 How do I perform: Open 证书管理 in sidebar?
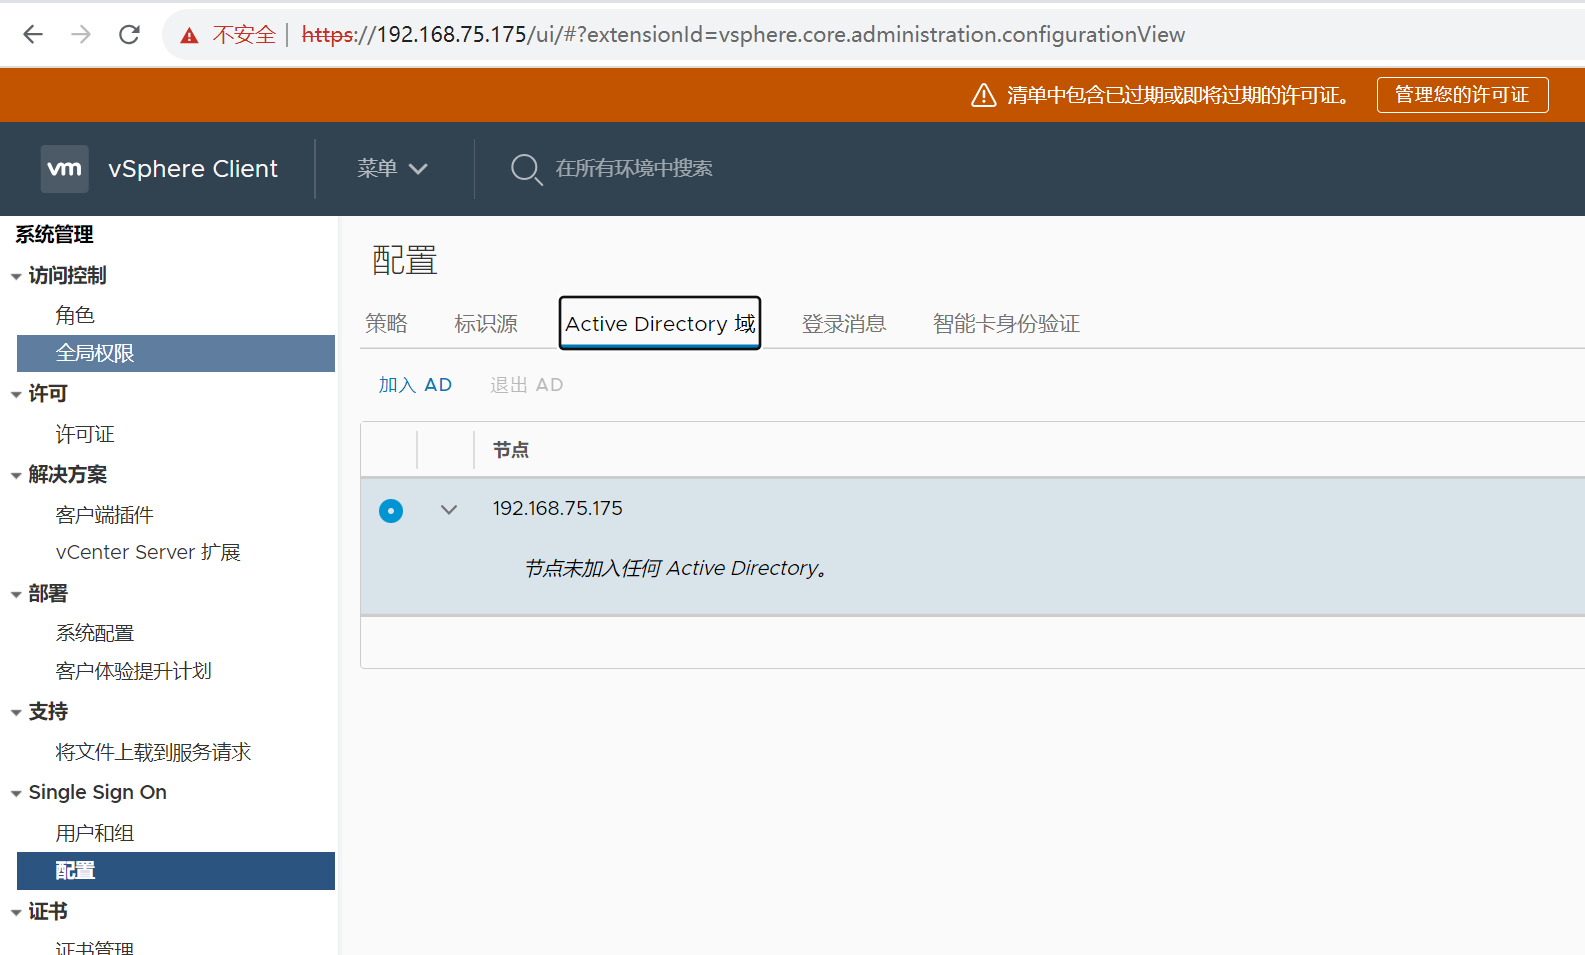coord(95,947)
